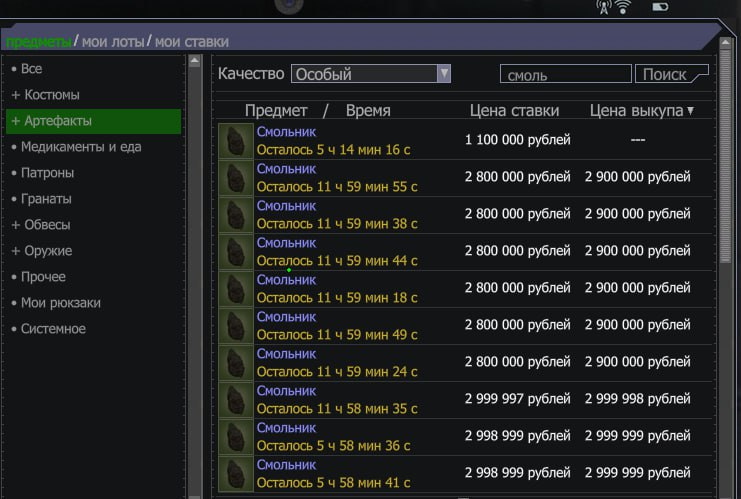The image size is (741, 499).
Task: Click bid price 1 100 000 рублей
Action: click(x=517, y=140)
